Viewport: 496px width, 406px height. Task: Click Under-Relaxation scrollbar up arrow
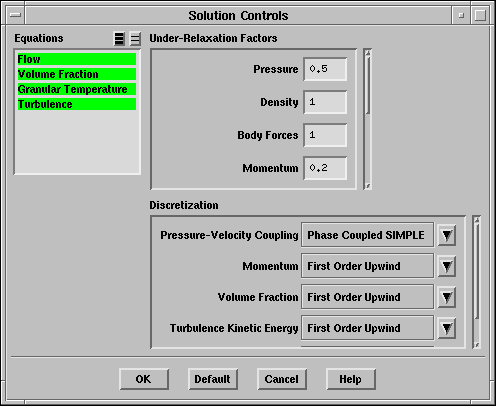click(368, 53)
